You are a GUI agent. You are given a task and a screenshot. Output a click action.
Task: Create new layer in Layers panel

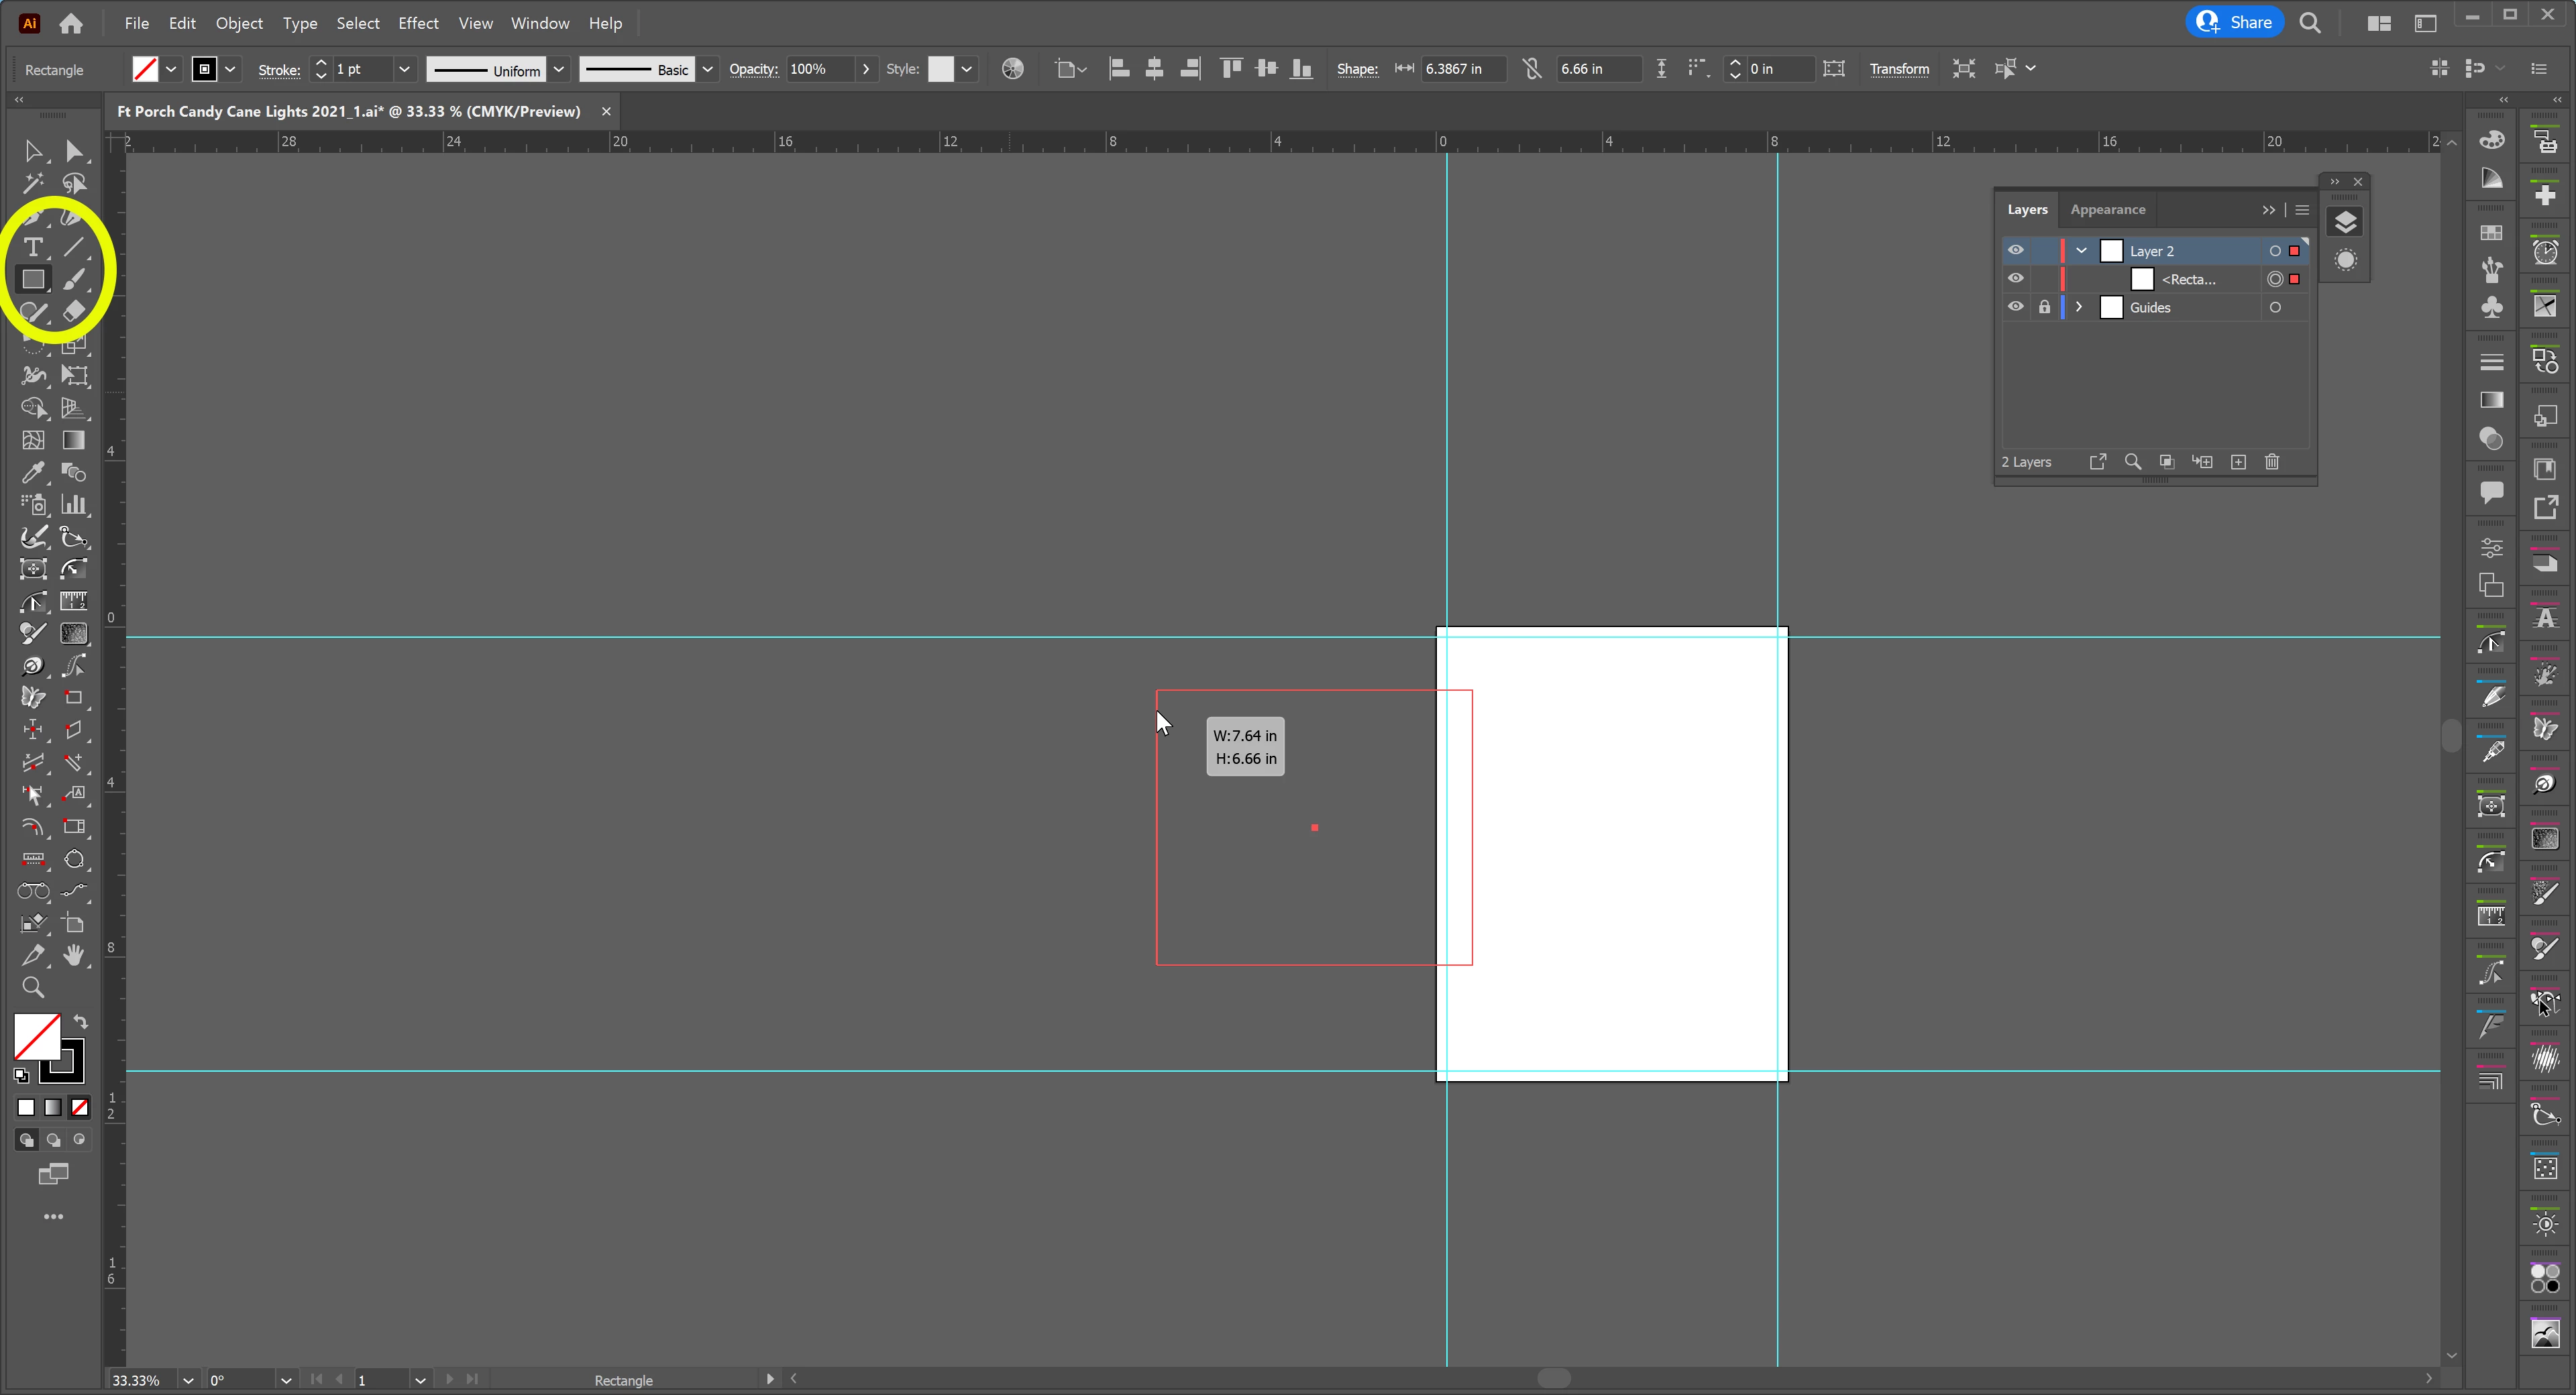2239,461
